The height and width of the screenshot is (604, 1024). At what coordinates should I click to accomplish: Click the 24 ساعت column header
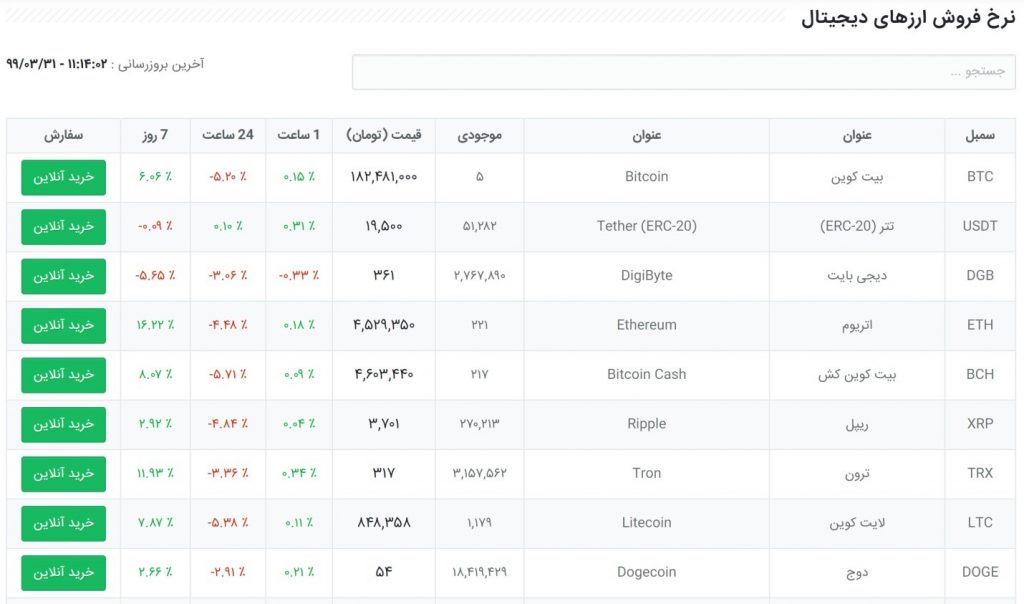tap(227, 135)
